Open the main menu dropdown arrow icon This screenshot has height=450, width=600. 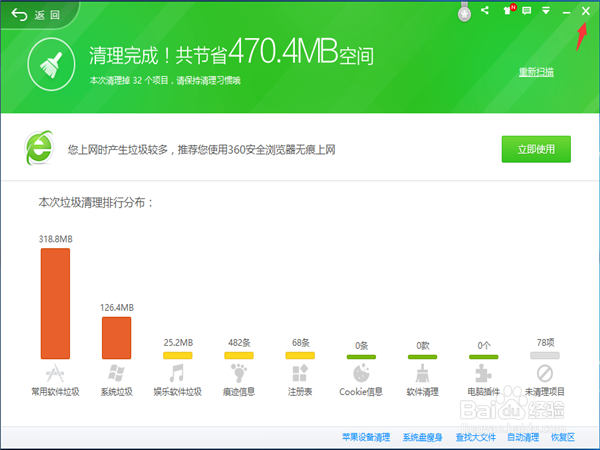click(546, 11)
